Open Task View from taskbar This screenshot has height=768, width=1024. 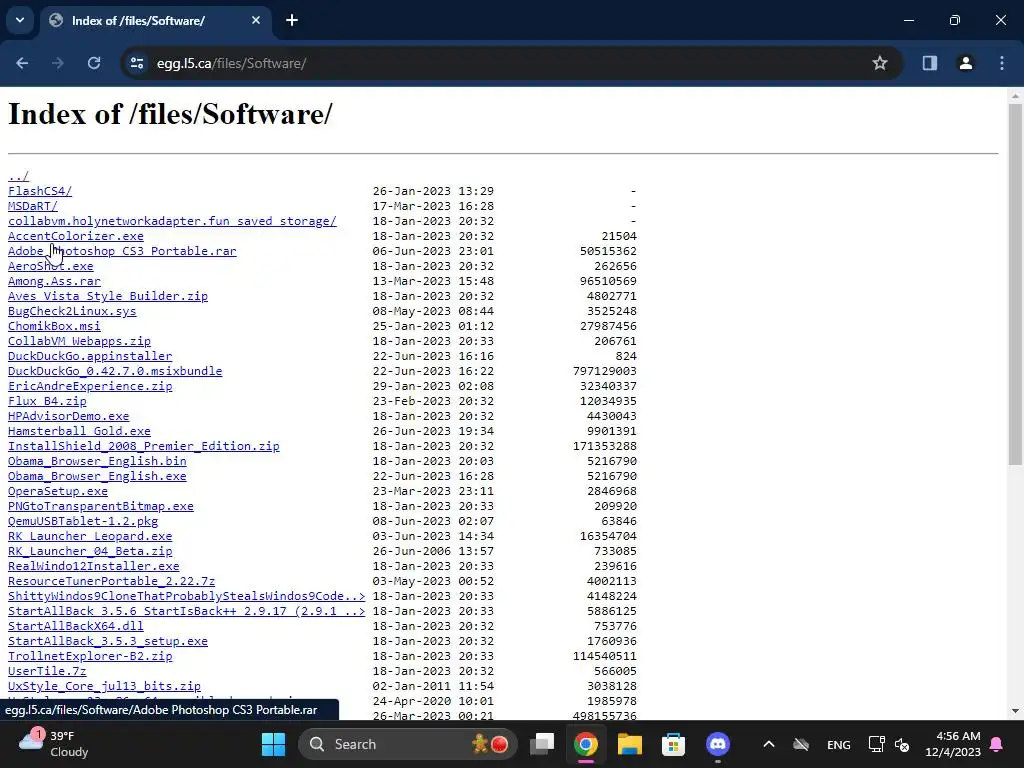pos(542,744)
